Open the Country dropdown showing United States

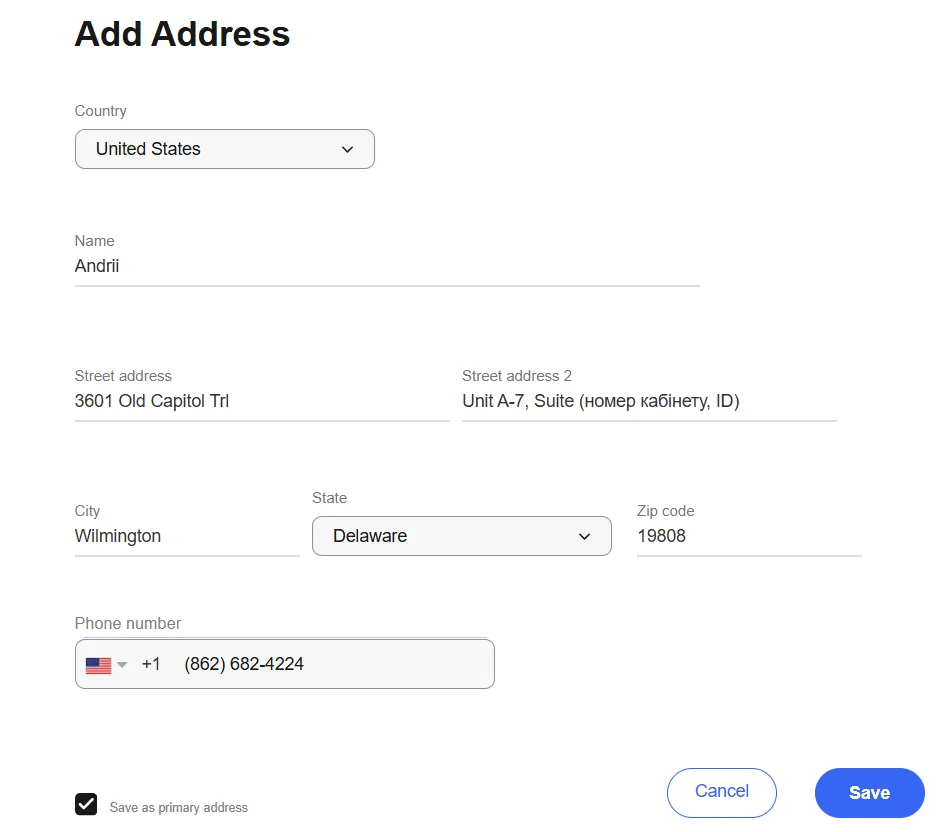pos(224,149)
